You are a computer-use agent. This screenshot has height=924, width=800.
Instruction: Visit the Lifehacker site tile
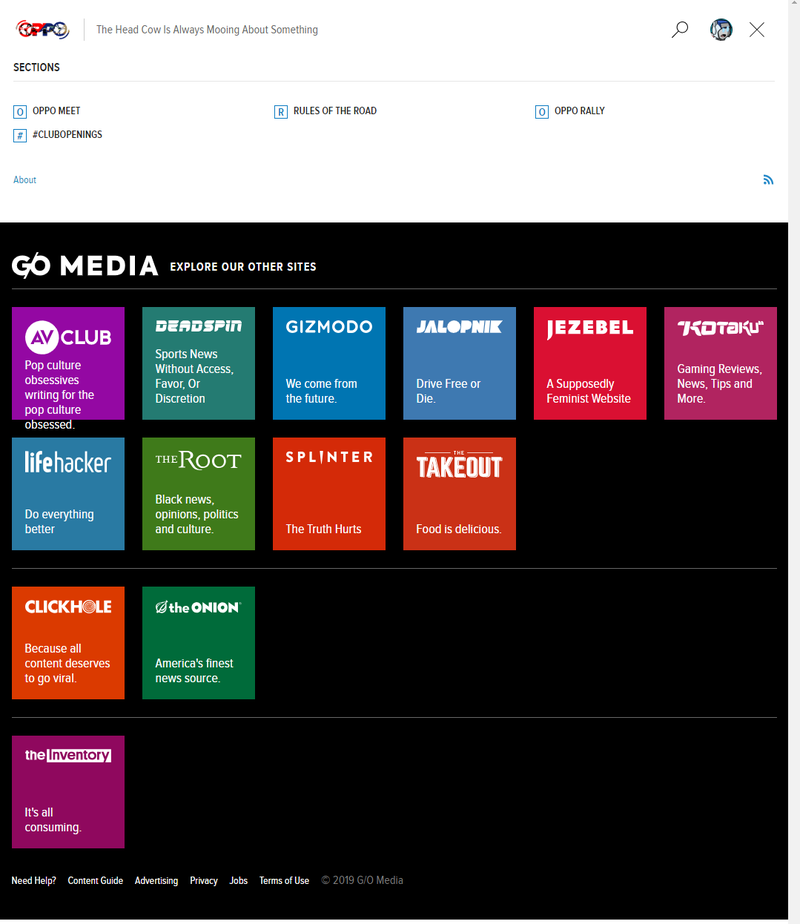click(x=68, y=494)
